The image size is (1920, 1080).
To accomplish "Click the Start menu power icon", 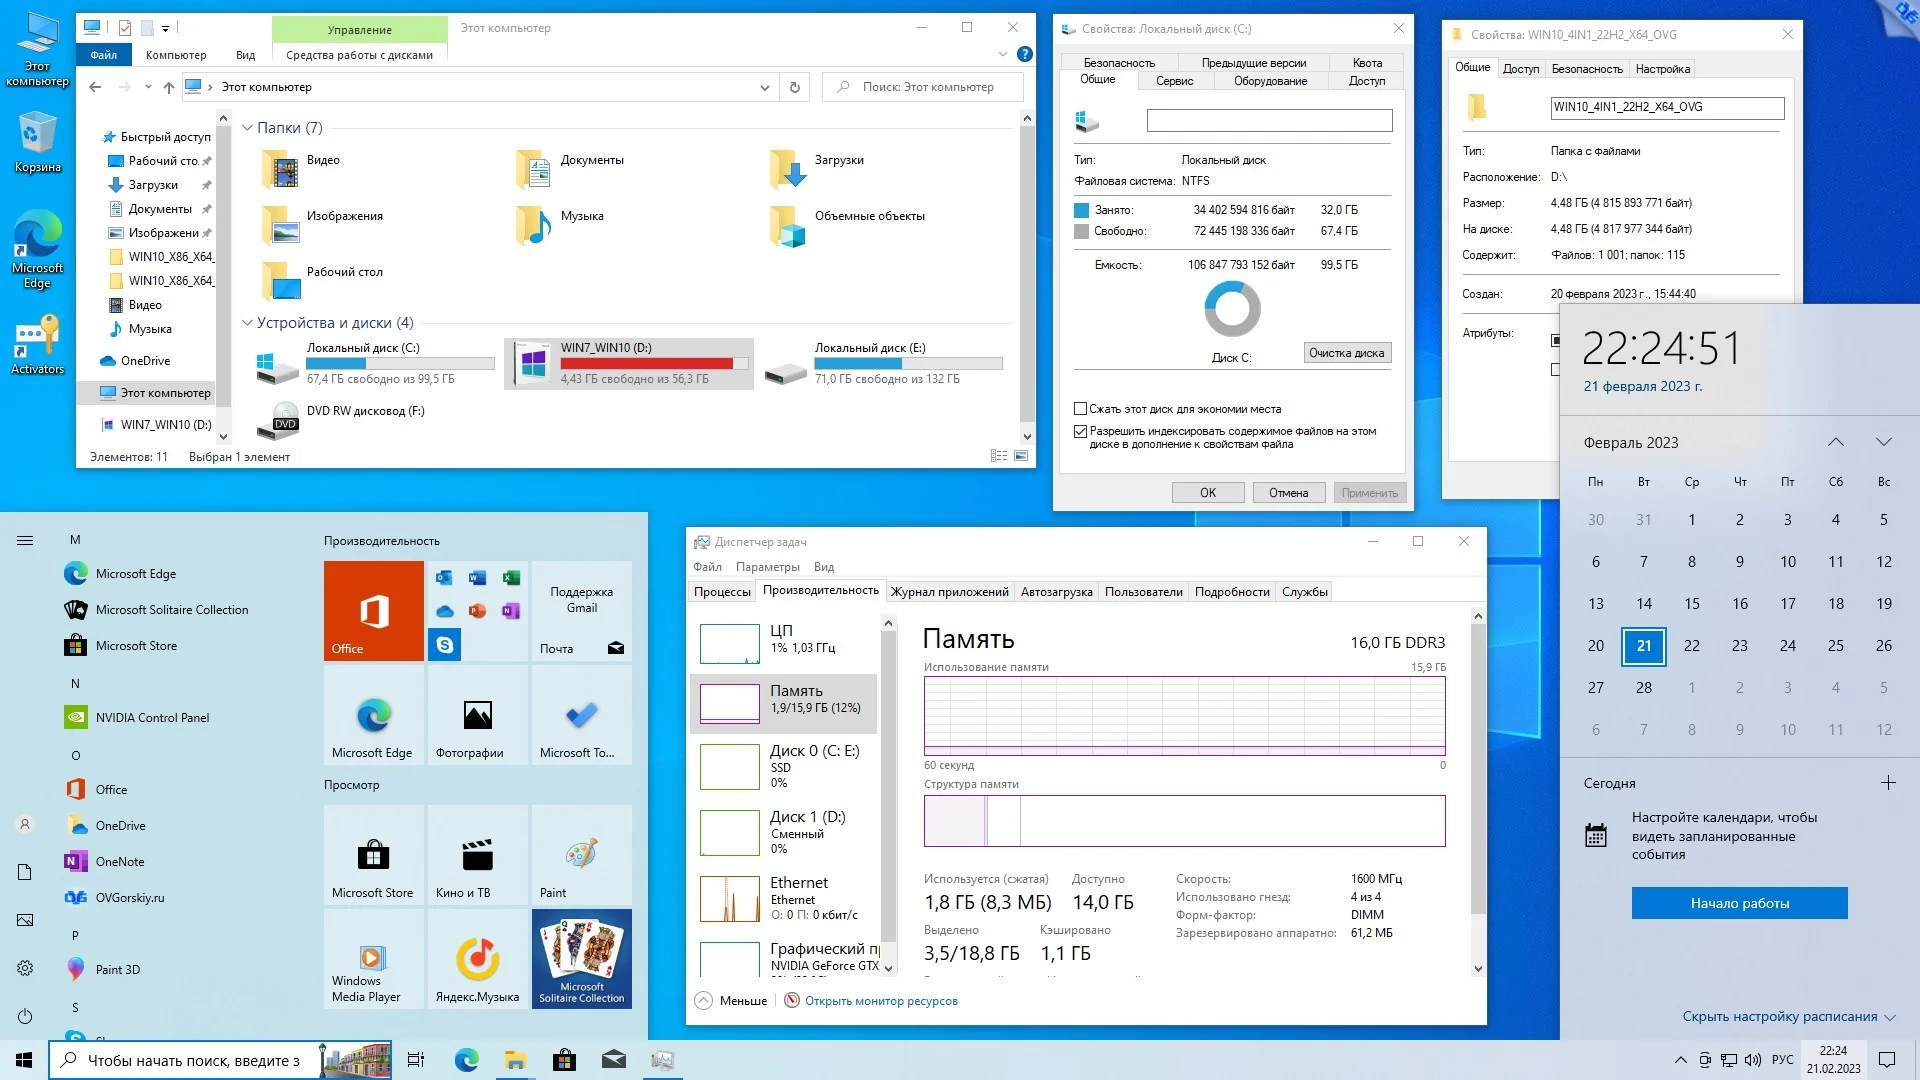I will pyautogui.click(x=25, y=1016).
